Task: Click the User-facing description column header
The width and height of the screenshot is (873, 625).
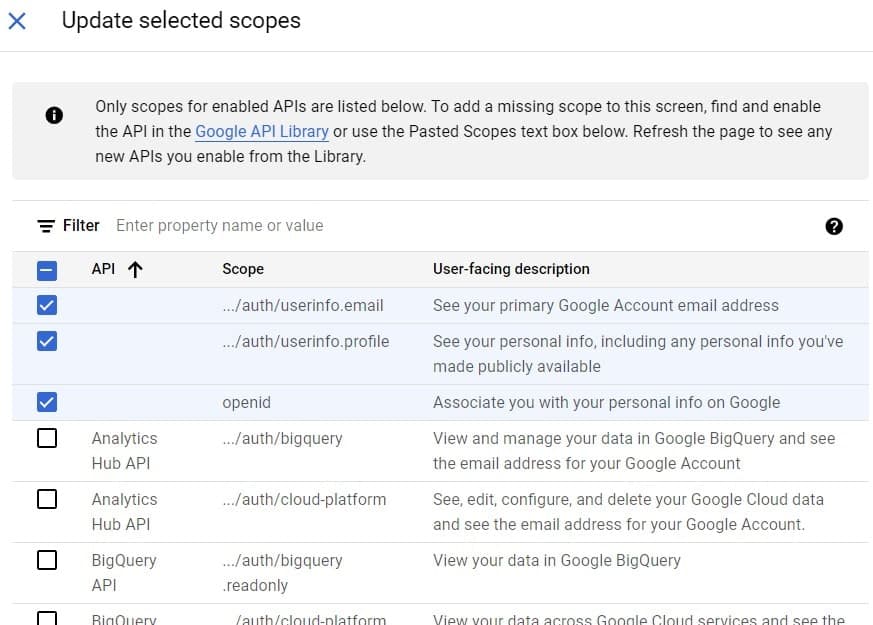Action: [511, 268]
